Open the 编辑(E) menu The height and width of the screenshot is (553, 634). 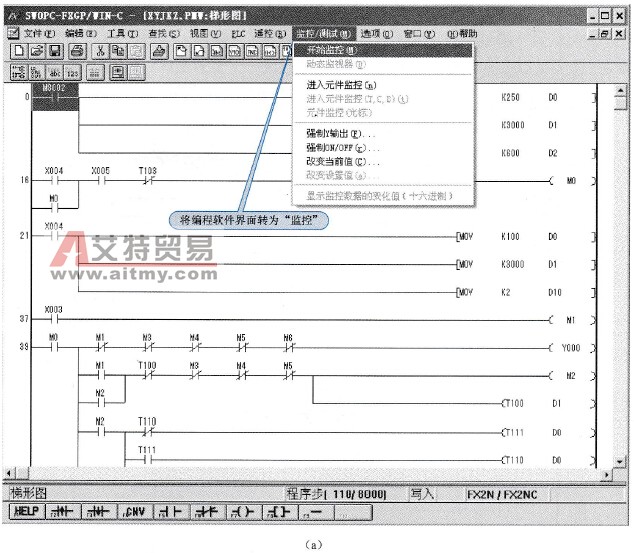(x=81, y=34)
